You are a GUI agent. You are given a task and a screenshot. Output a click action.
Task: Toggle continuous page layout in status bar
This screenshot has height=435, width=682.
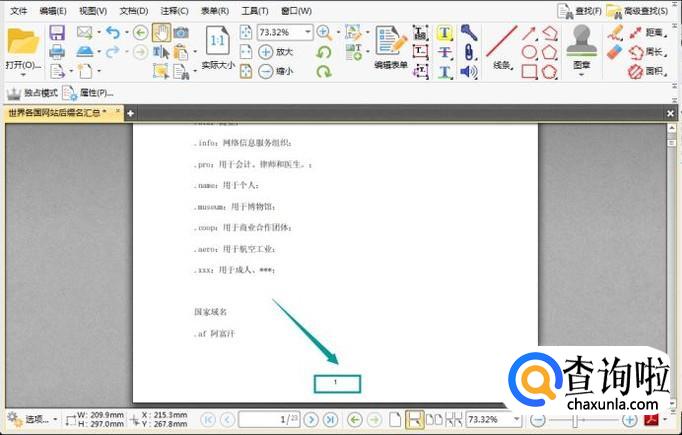(x=415, y=420)
